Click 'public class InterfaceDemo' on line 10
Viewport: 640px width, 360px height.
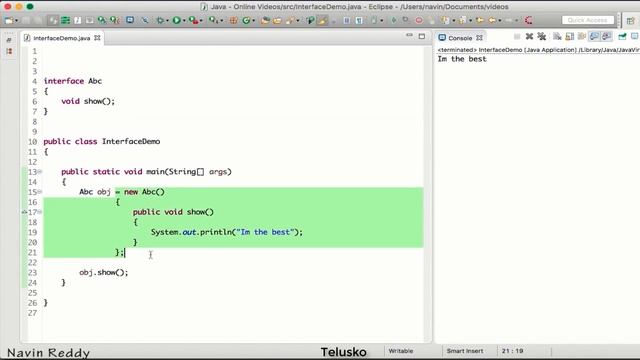pos(102,141)
